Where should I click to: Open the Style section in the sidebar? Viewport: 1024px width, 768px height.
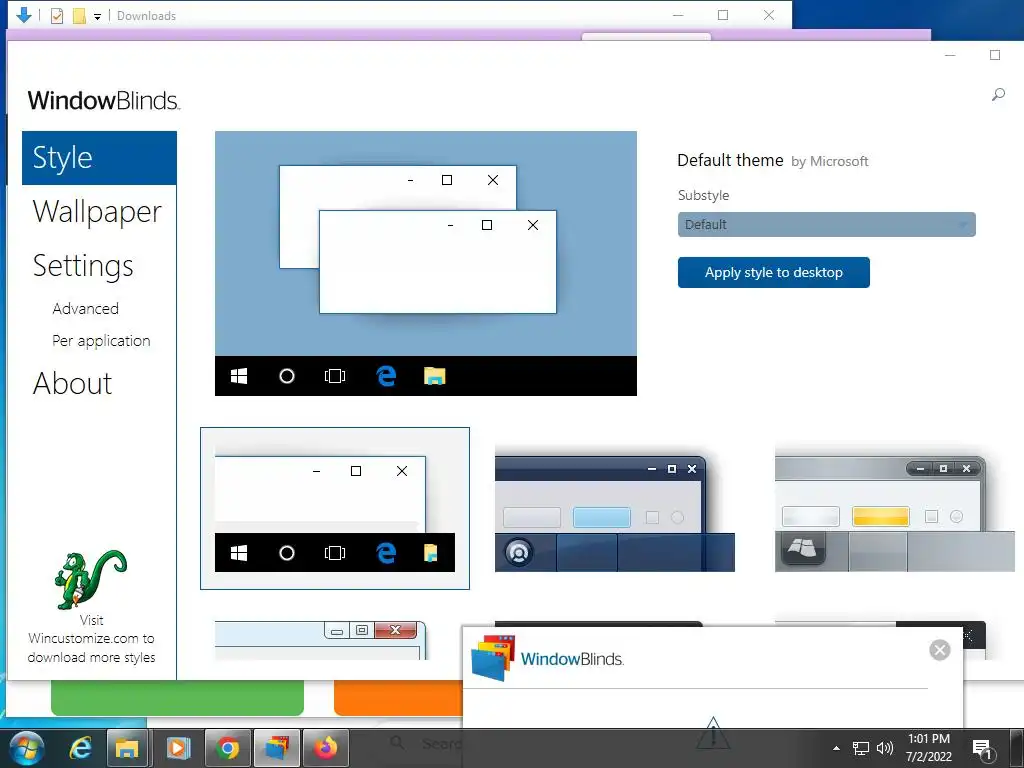point(99,158)
